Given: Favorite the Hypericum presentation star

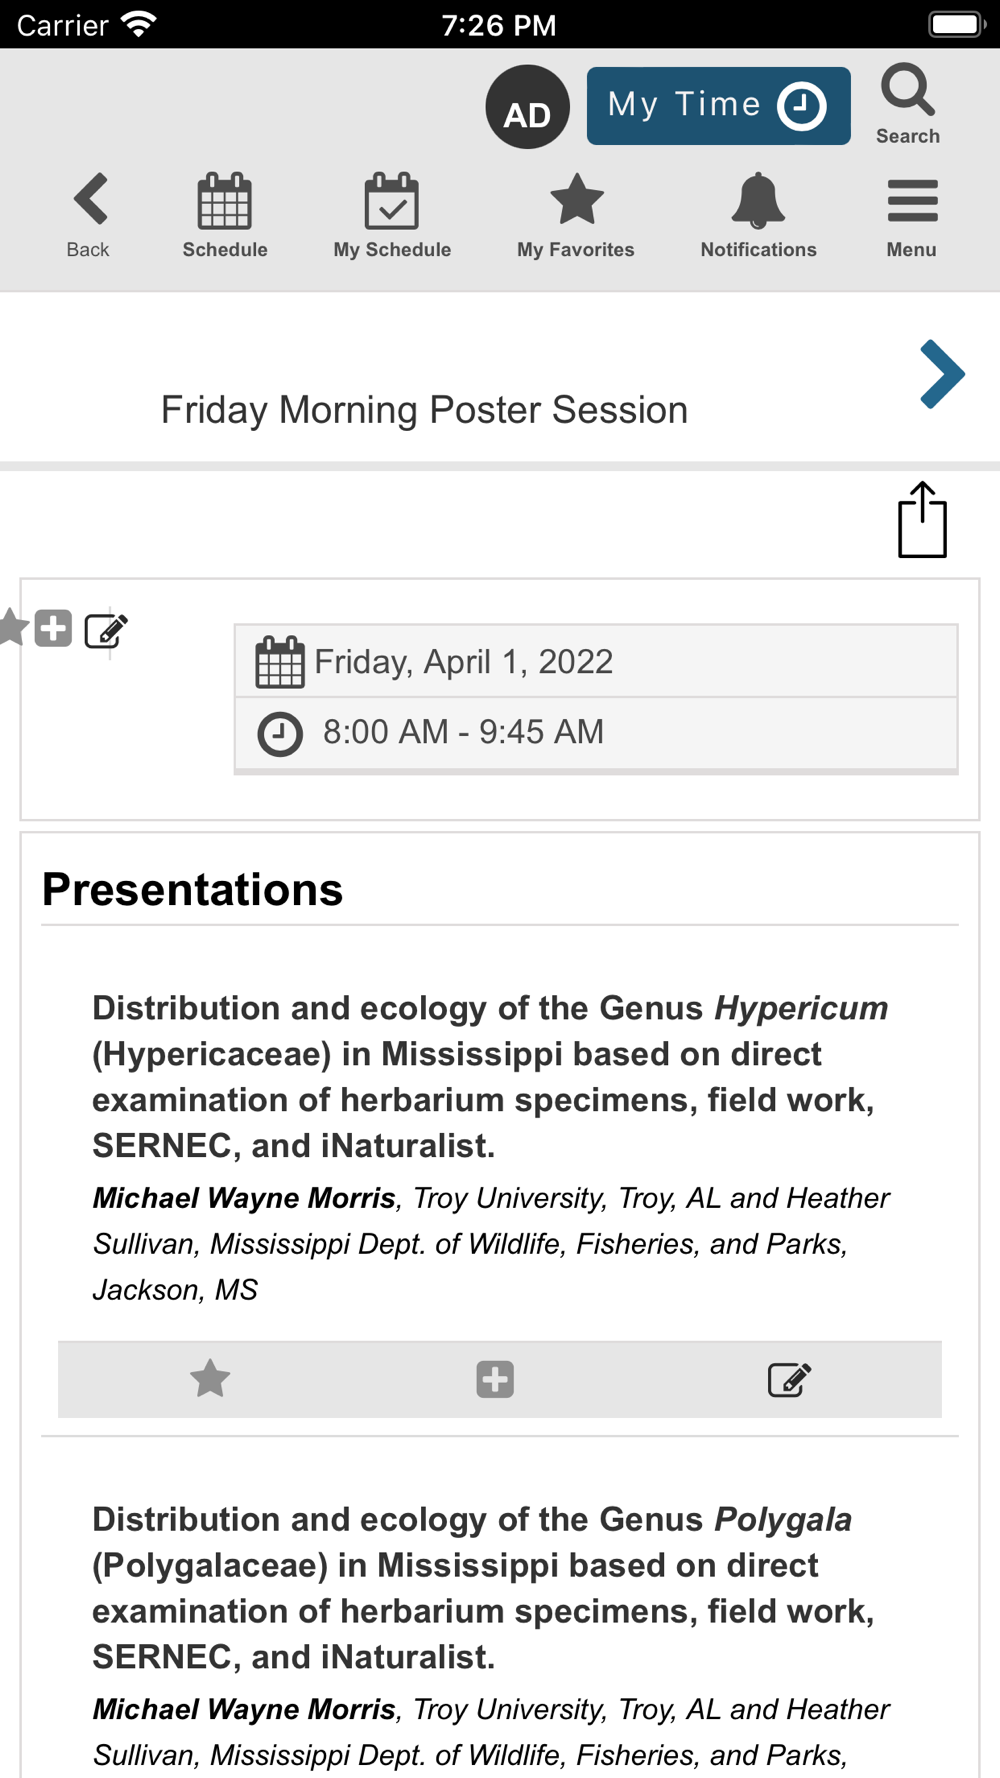Looking at the screenshot, I should tap(210, 1379).
